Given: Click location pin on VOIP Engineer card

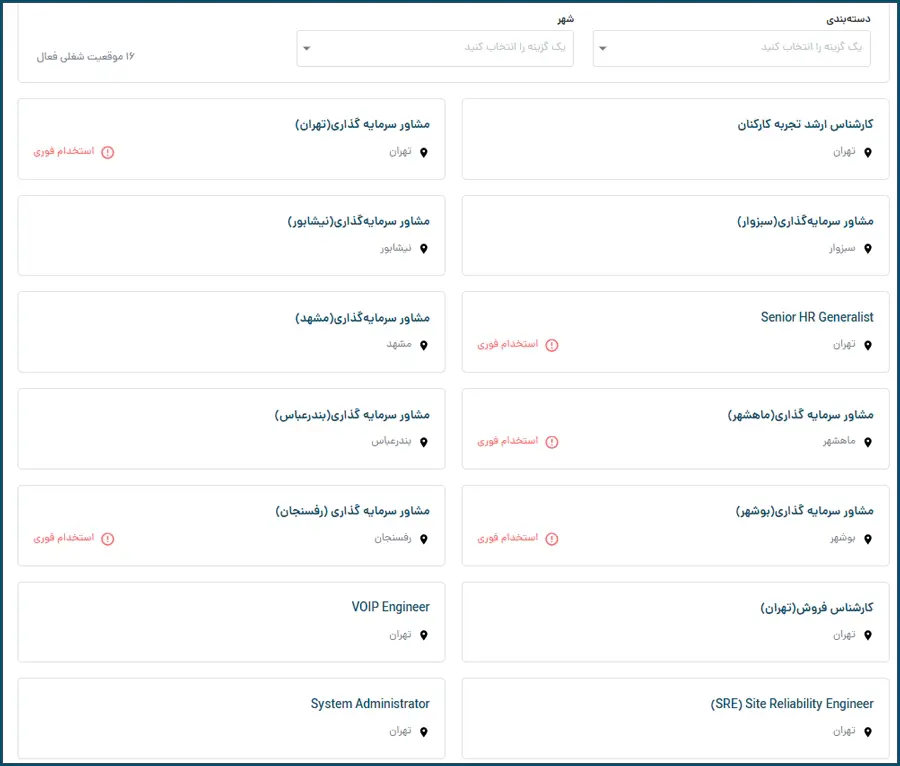Looking at the screenshot, I should point(424,635).
